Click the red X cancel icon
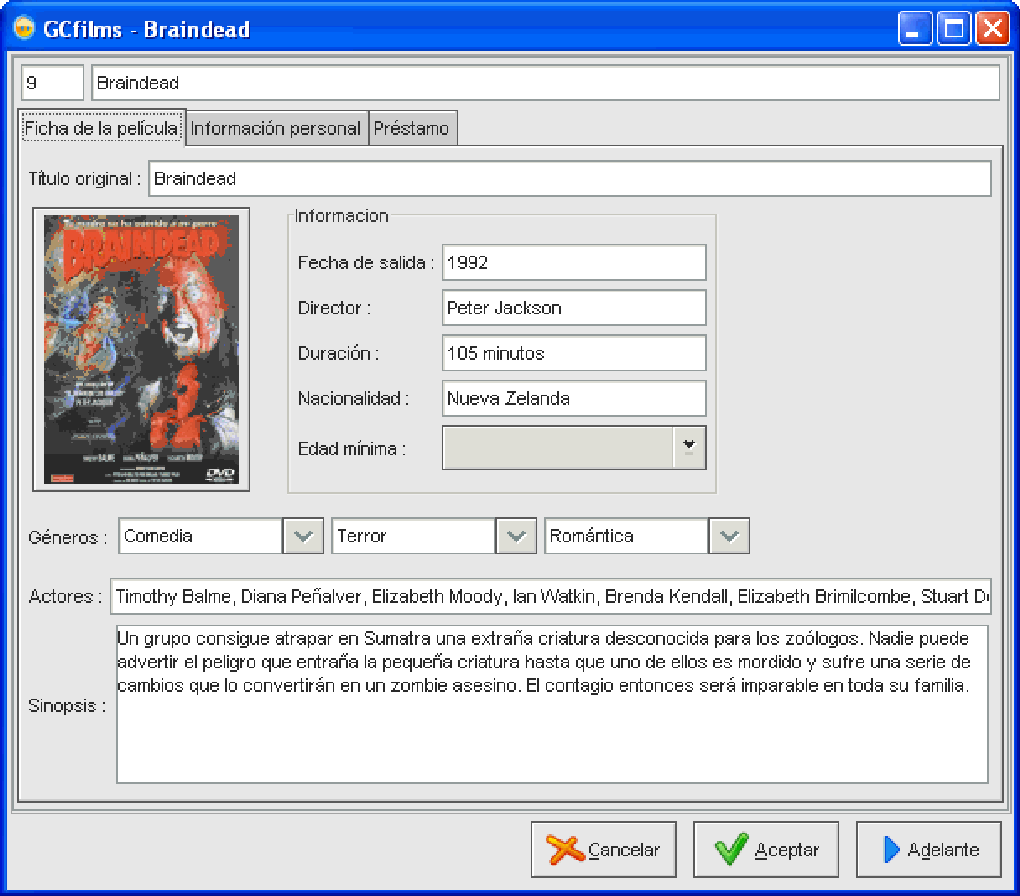 coord(562,849)
